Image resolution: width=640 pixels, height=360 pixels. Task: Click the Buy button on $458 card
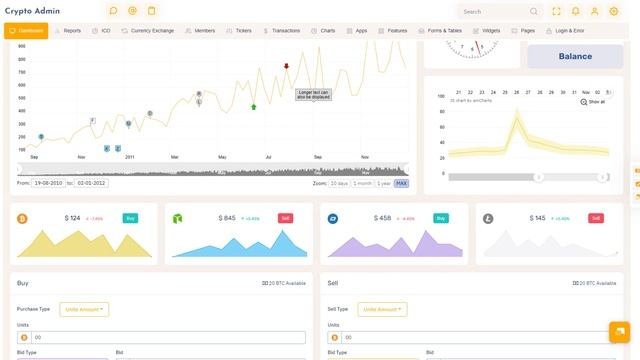point(441,218)
